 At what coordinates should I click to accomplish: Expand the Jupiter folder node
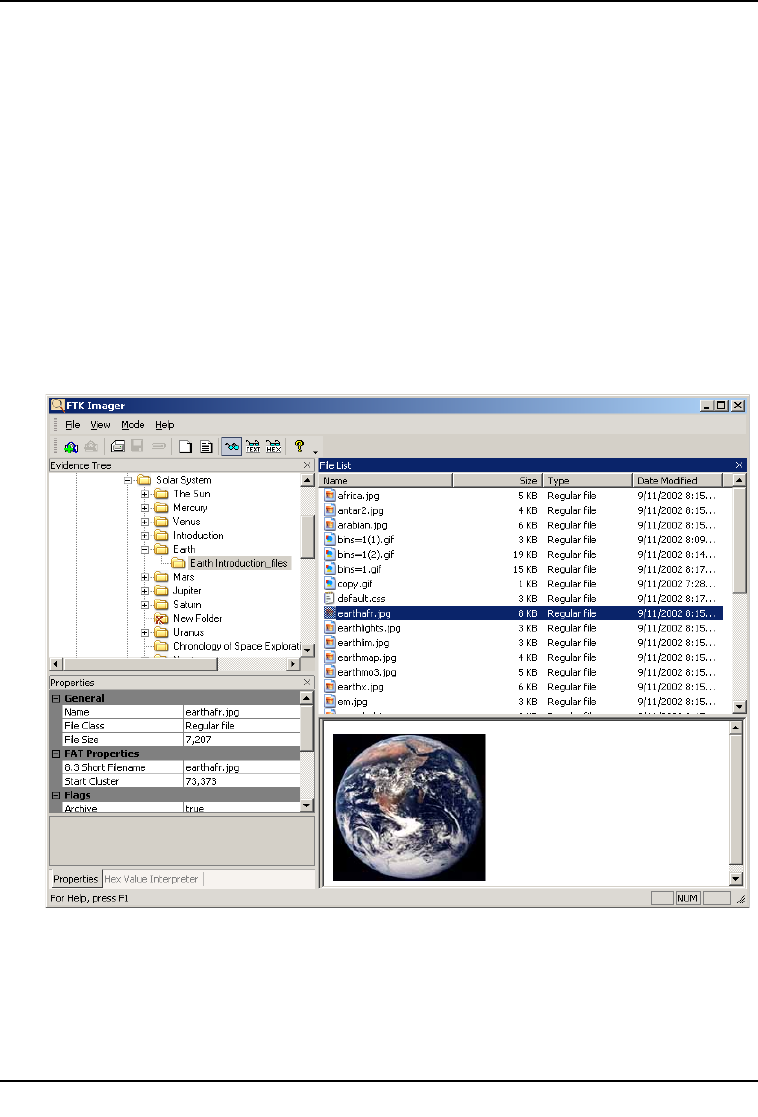145,591
